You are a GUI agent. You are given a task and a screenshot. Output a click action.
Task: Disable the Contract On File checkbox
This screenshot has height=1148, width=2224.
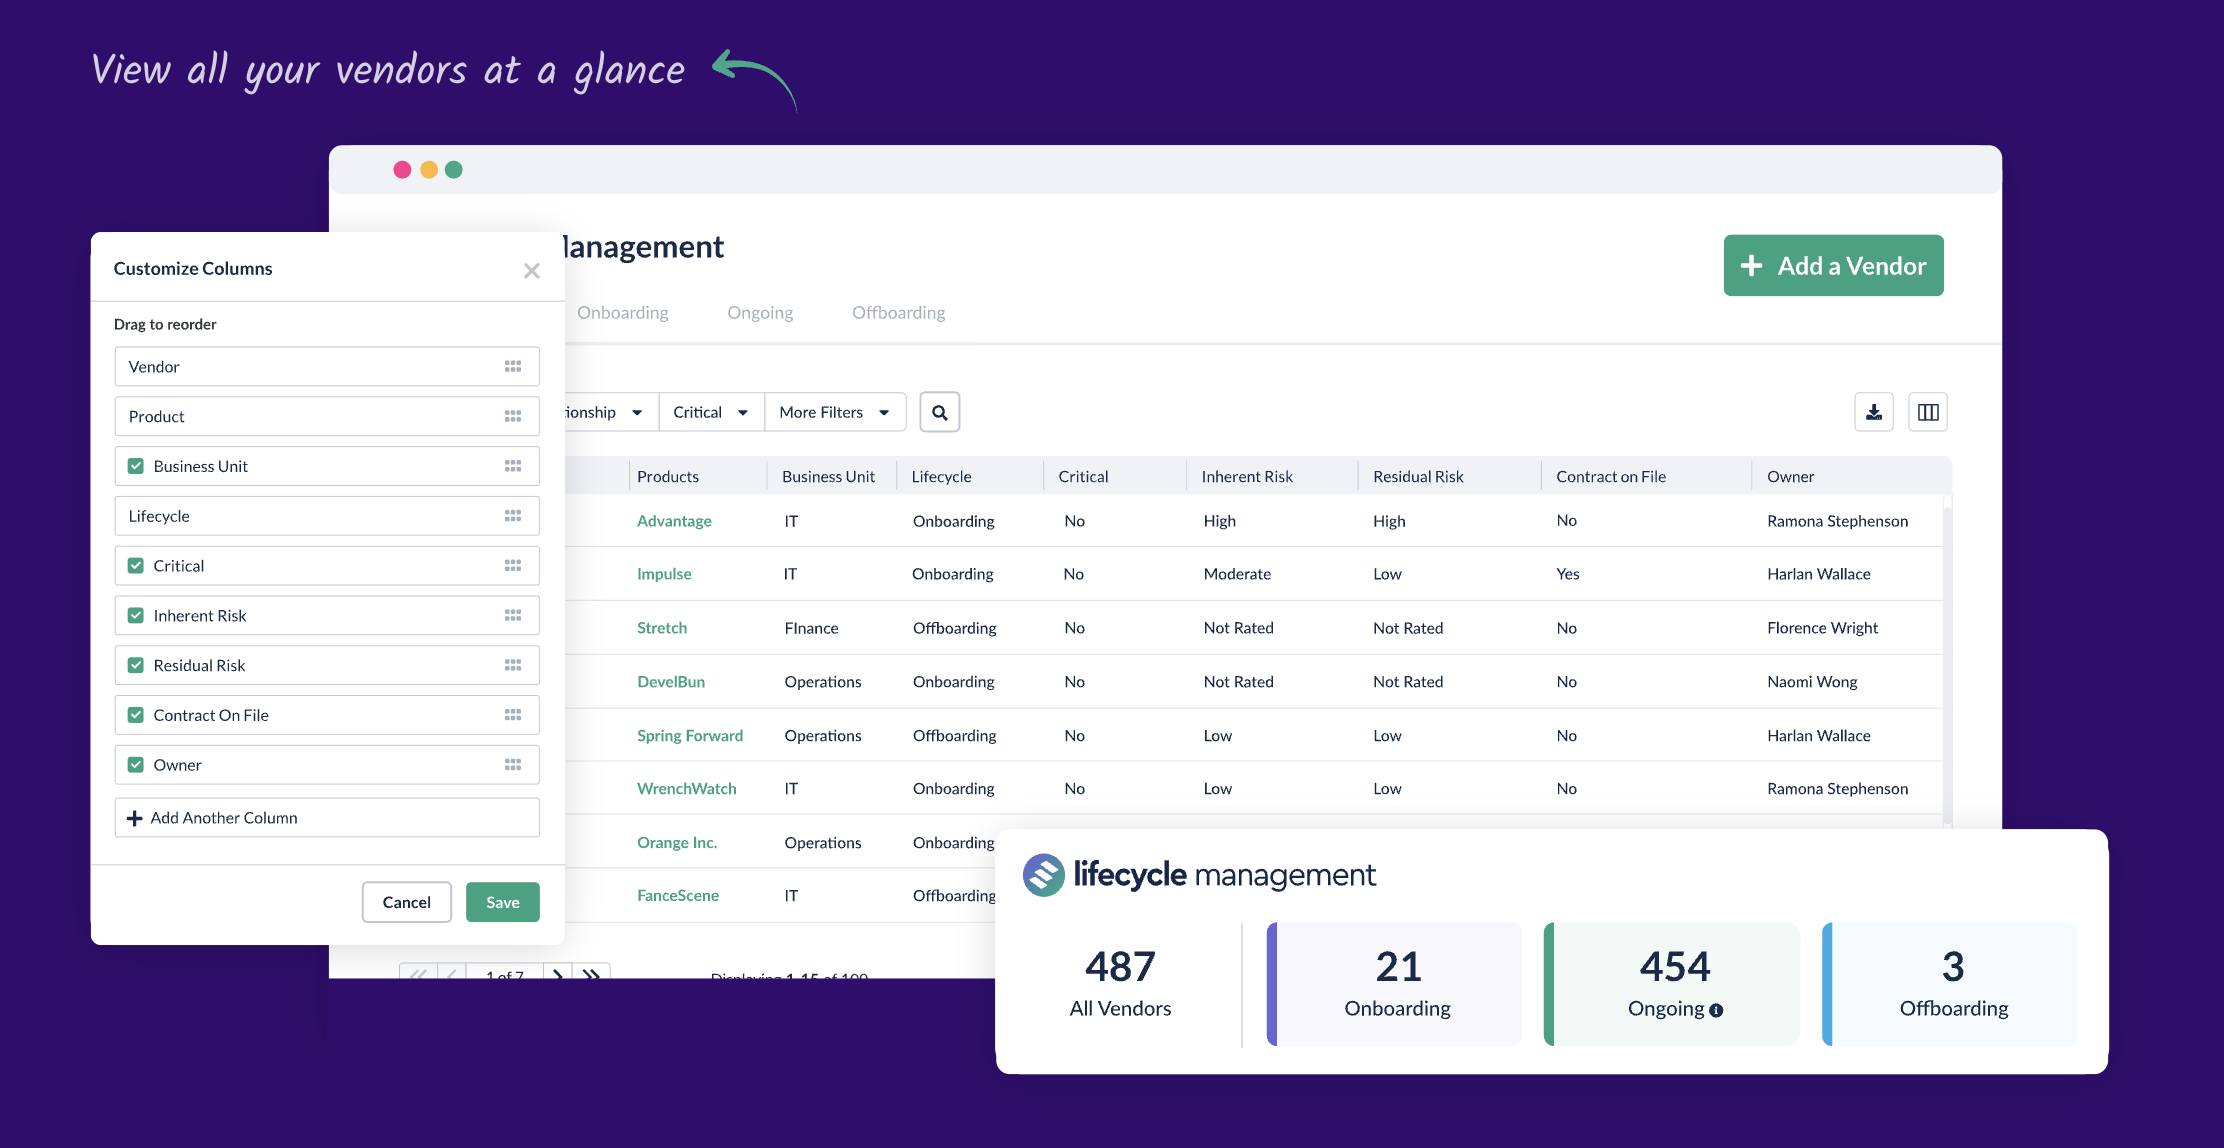pos(136,715)
